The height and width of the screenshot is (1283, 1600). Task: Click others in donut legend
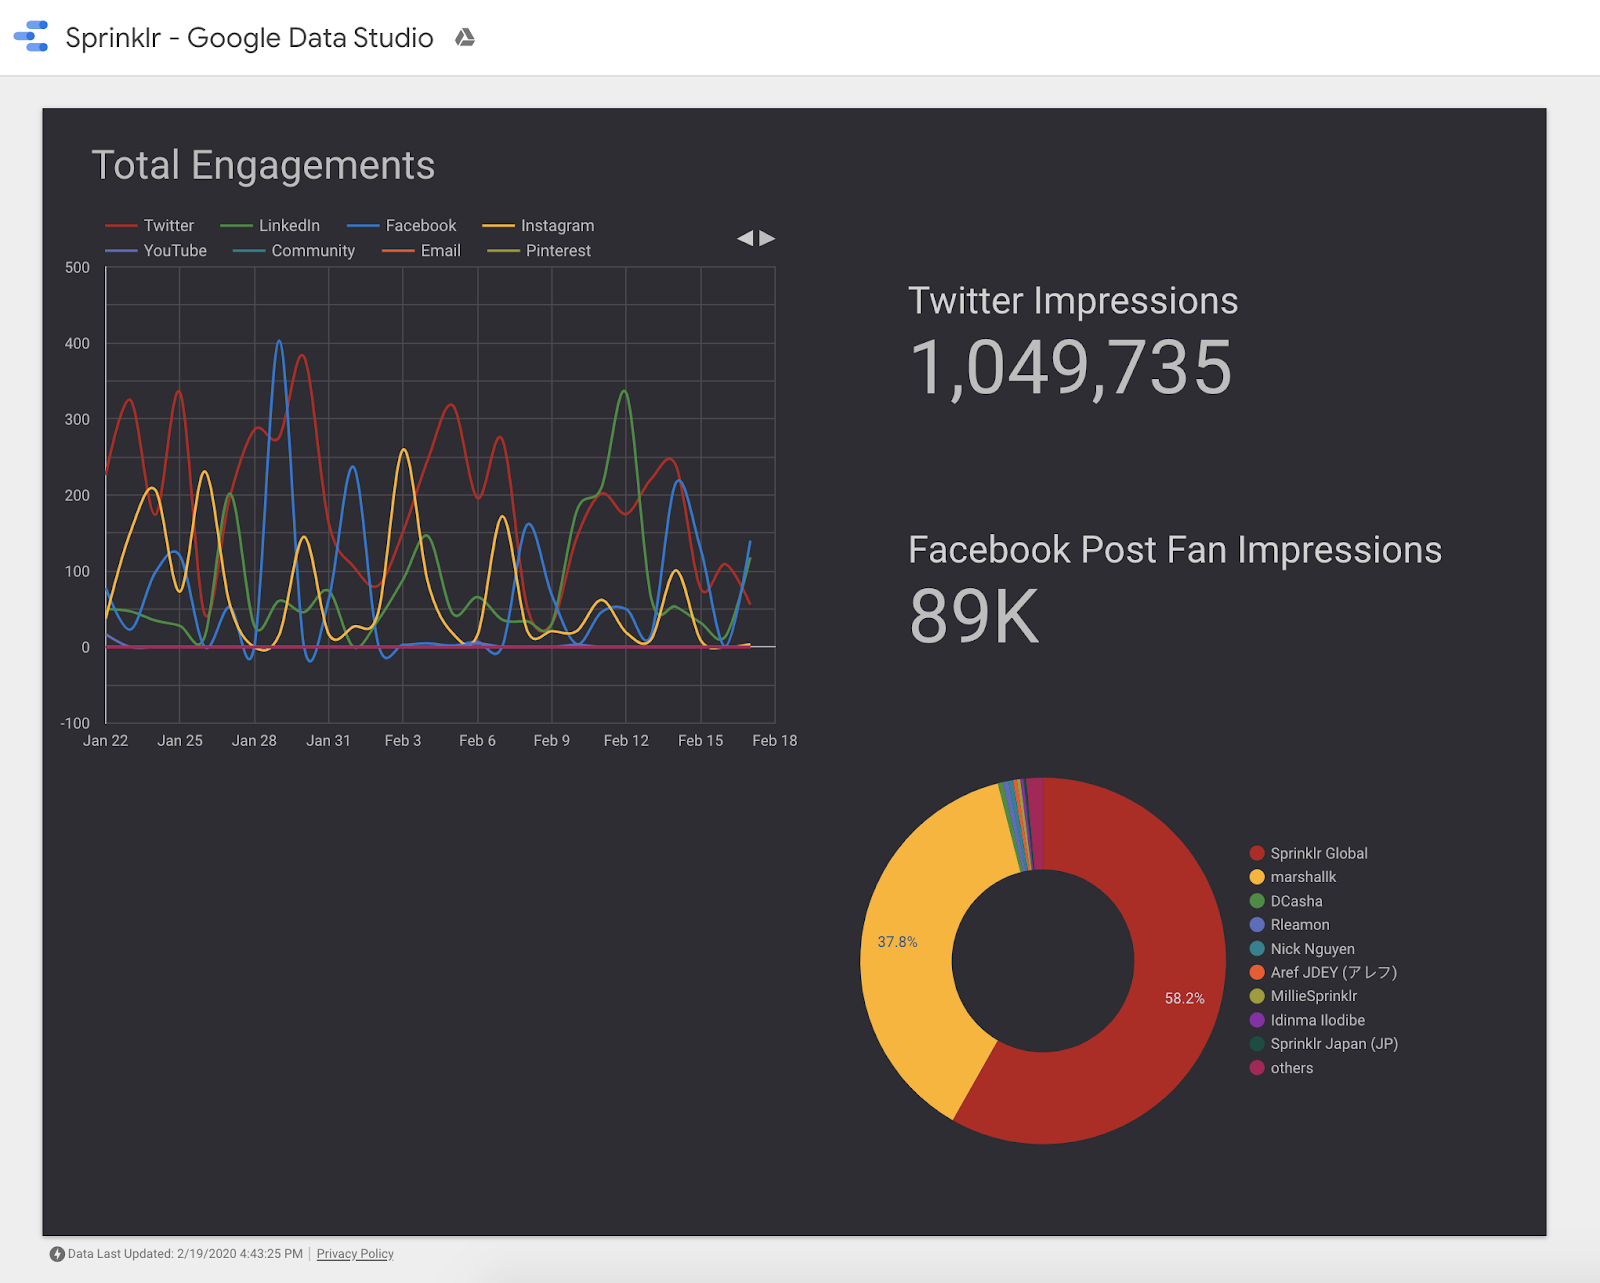pyautogui.click(x=1281, y=1068)
